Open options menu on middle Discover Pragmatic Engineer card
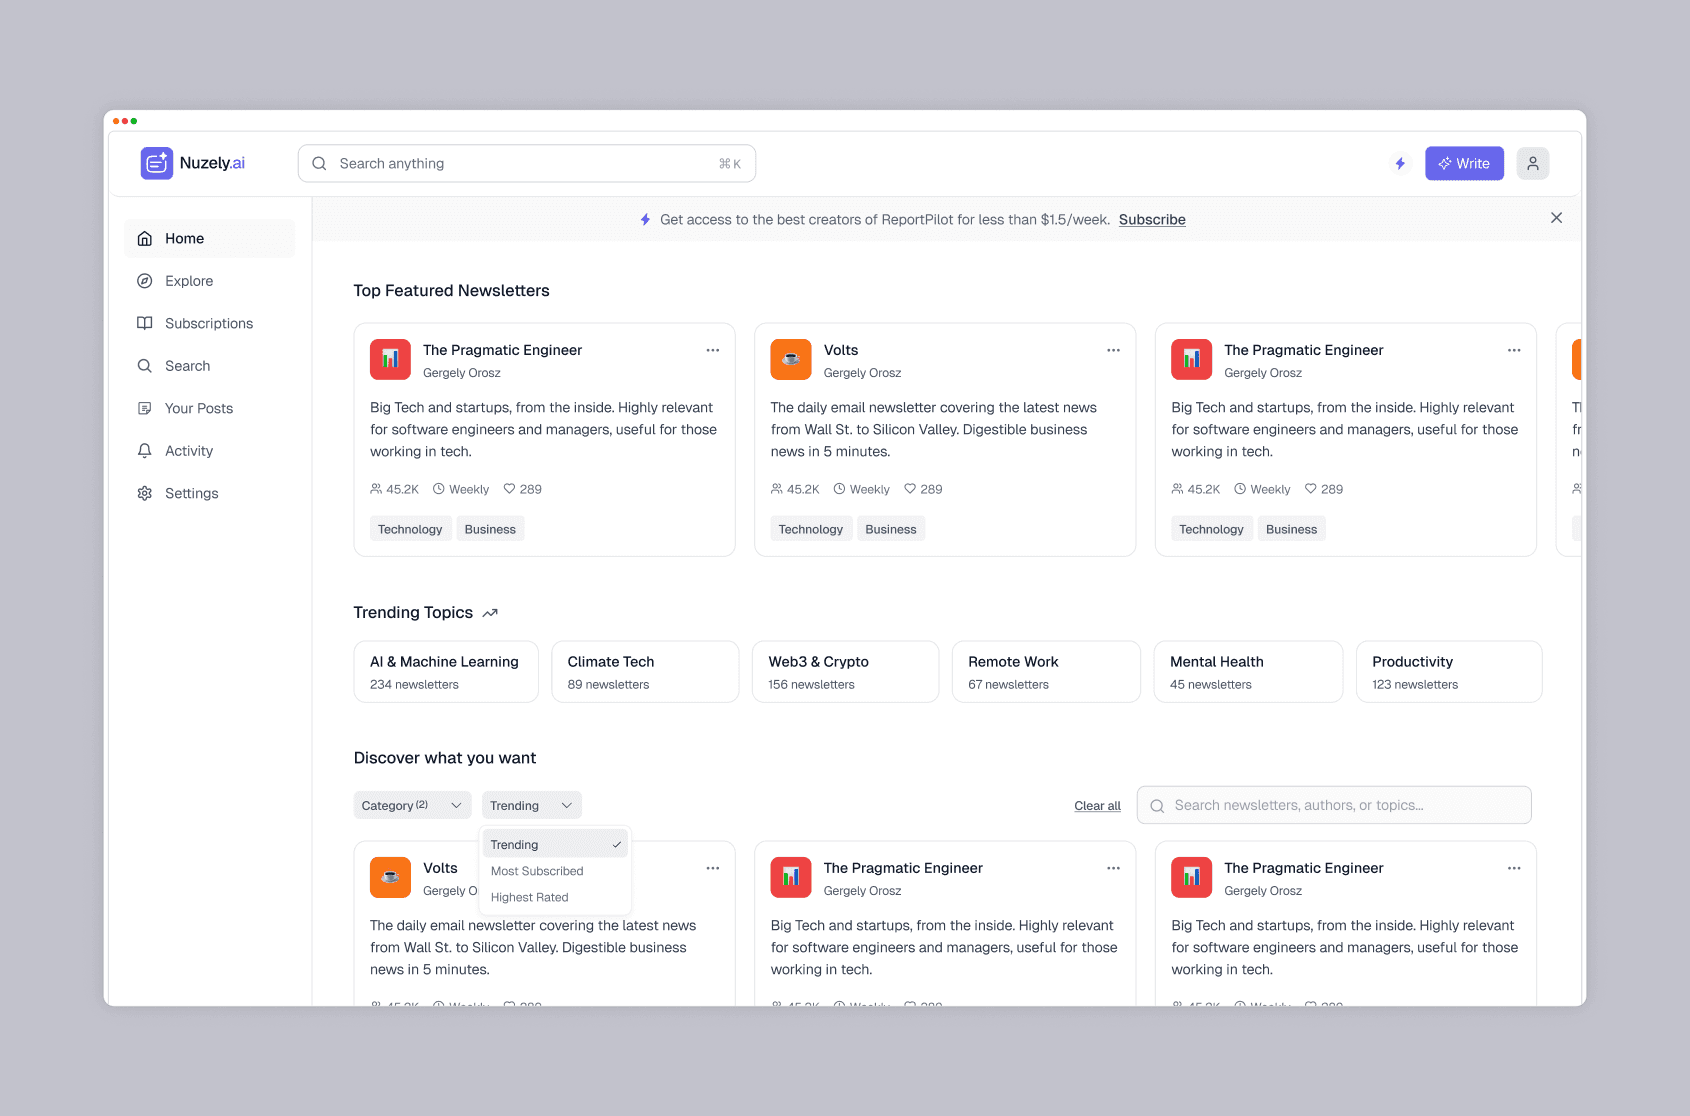The height and width of the screenshot is (1116, 1690). click(1113, 868)
